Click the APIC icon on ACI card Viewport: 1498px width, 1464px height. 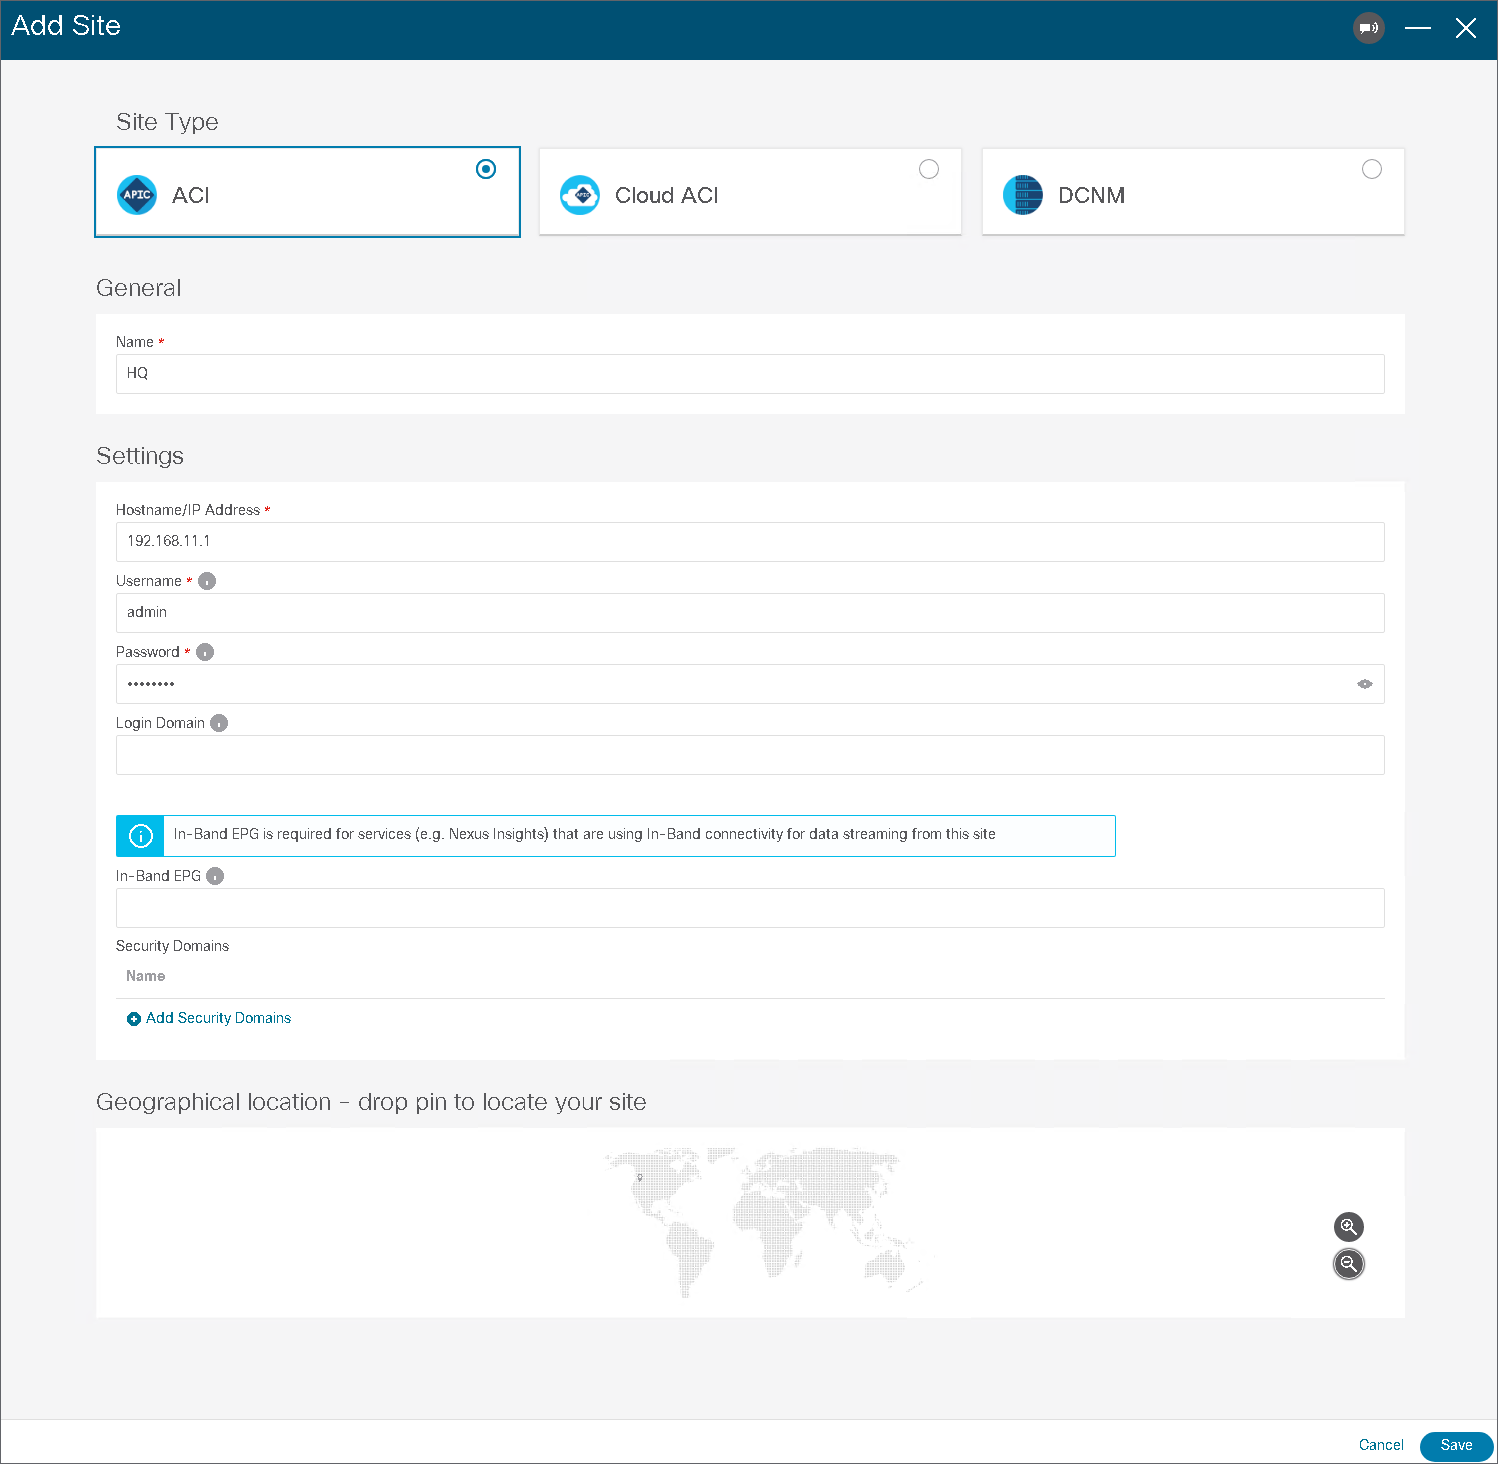[x=137, y=195]
